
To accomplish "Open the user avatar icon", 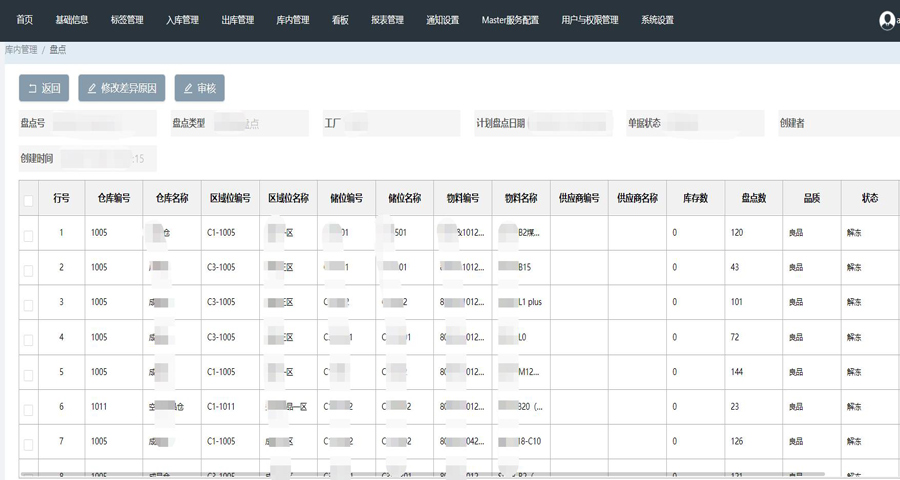I will click(888, 20).
